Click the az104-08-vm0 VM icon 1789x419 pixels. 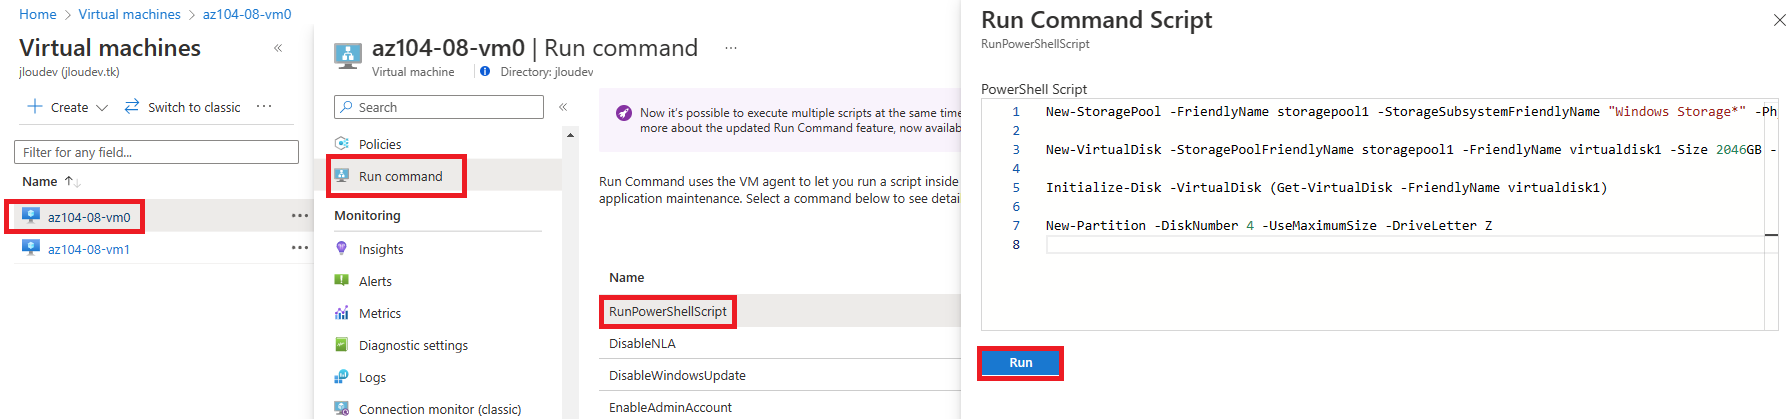coord(31,216)
